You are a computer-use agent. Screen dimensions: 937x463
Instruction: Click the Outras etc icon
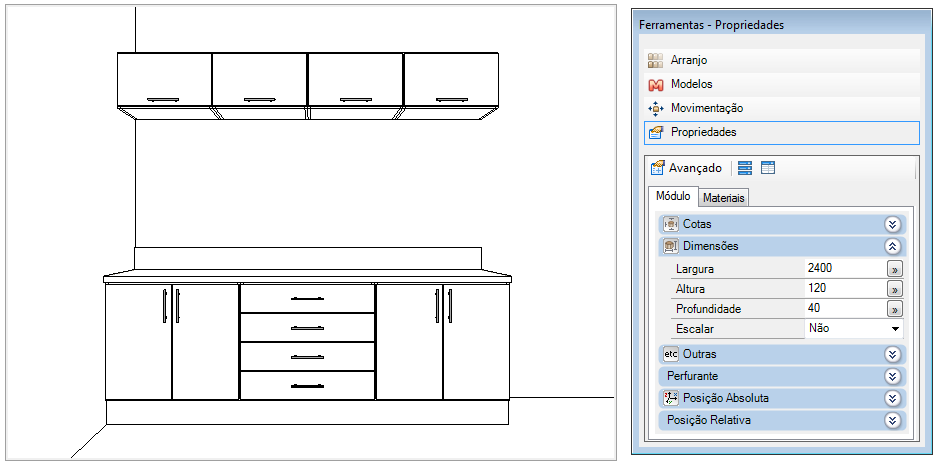click(x=671, y=354)
